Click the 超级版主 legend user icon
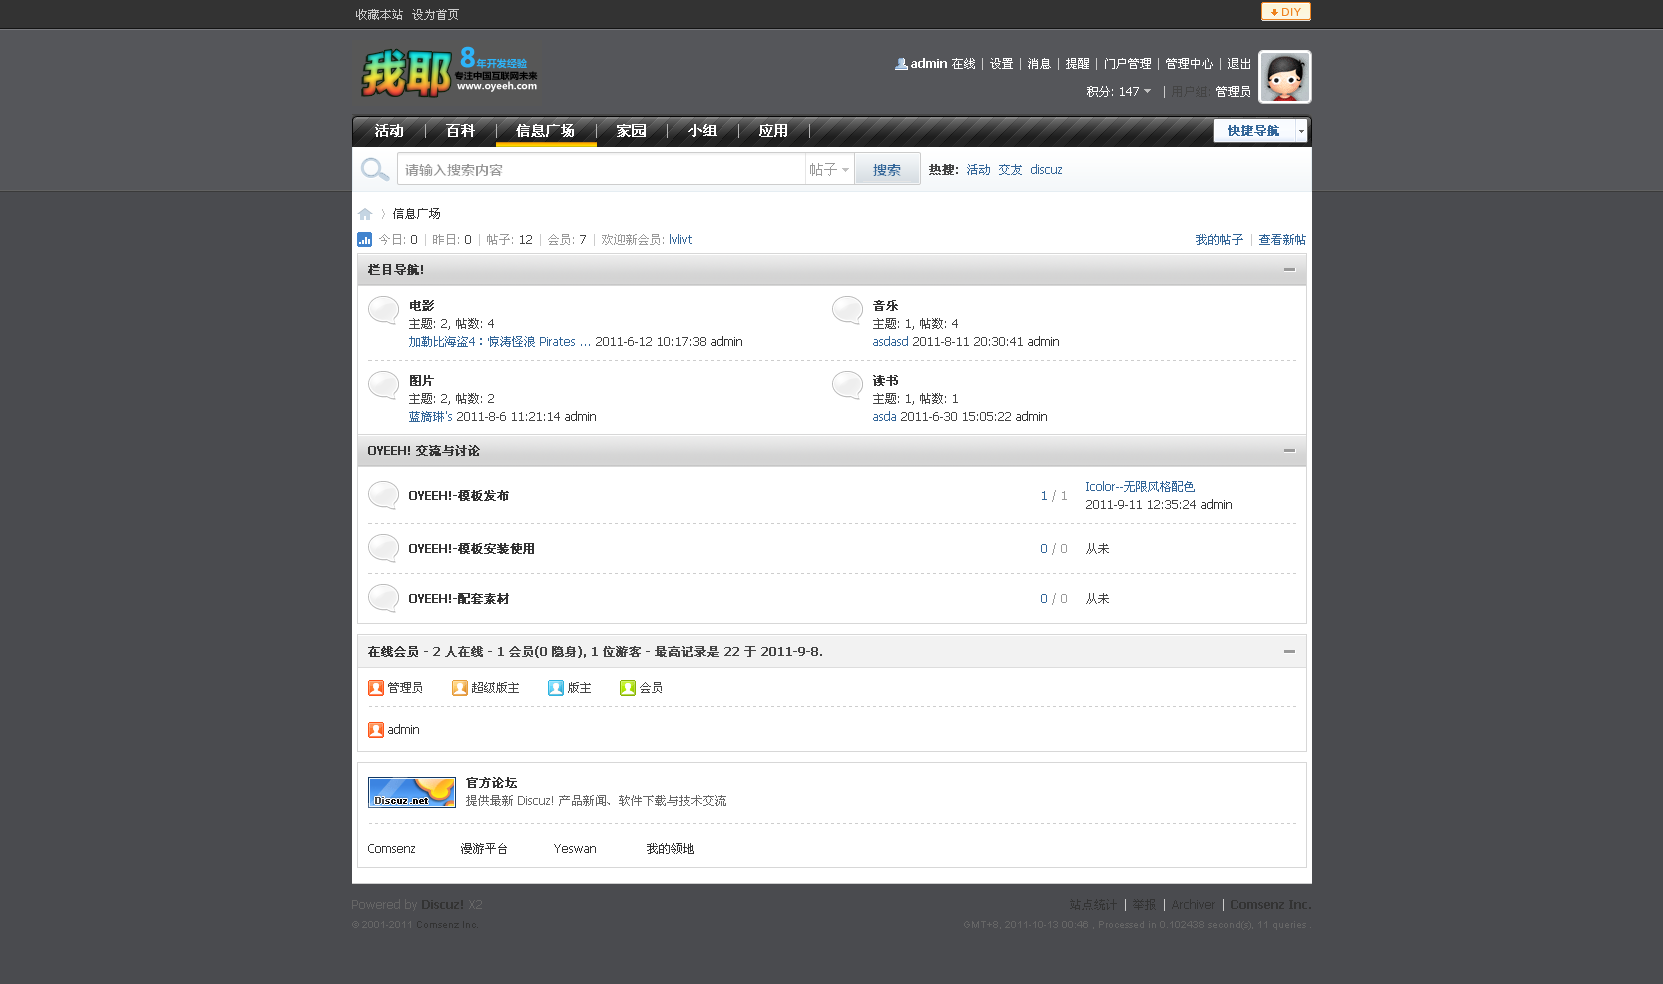This screenshot has width=1663, height=984. [460, 688]
